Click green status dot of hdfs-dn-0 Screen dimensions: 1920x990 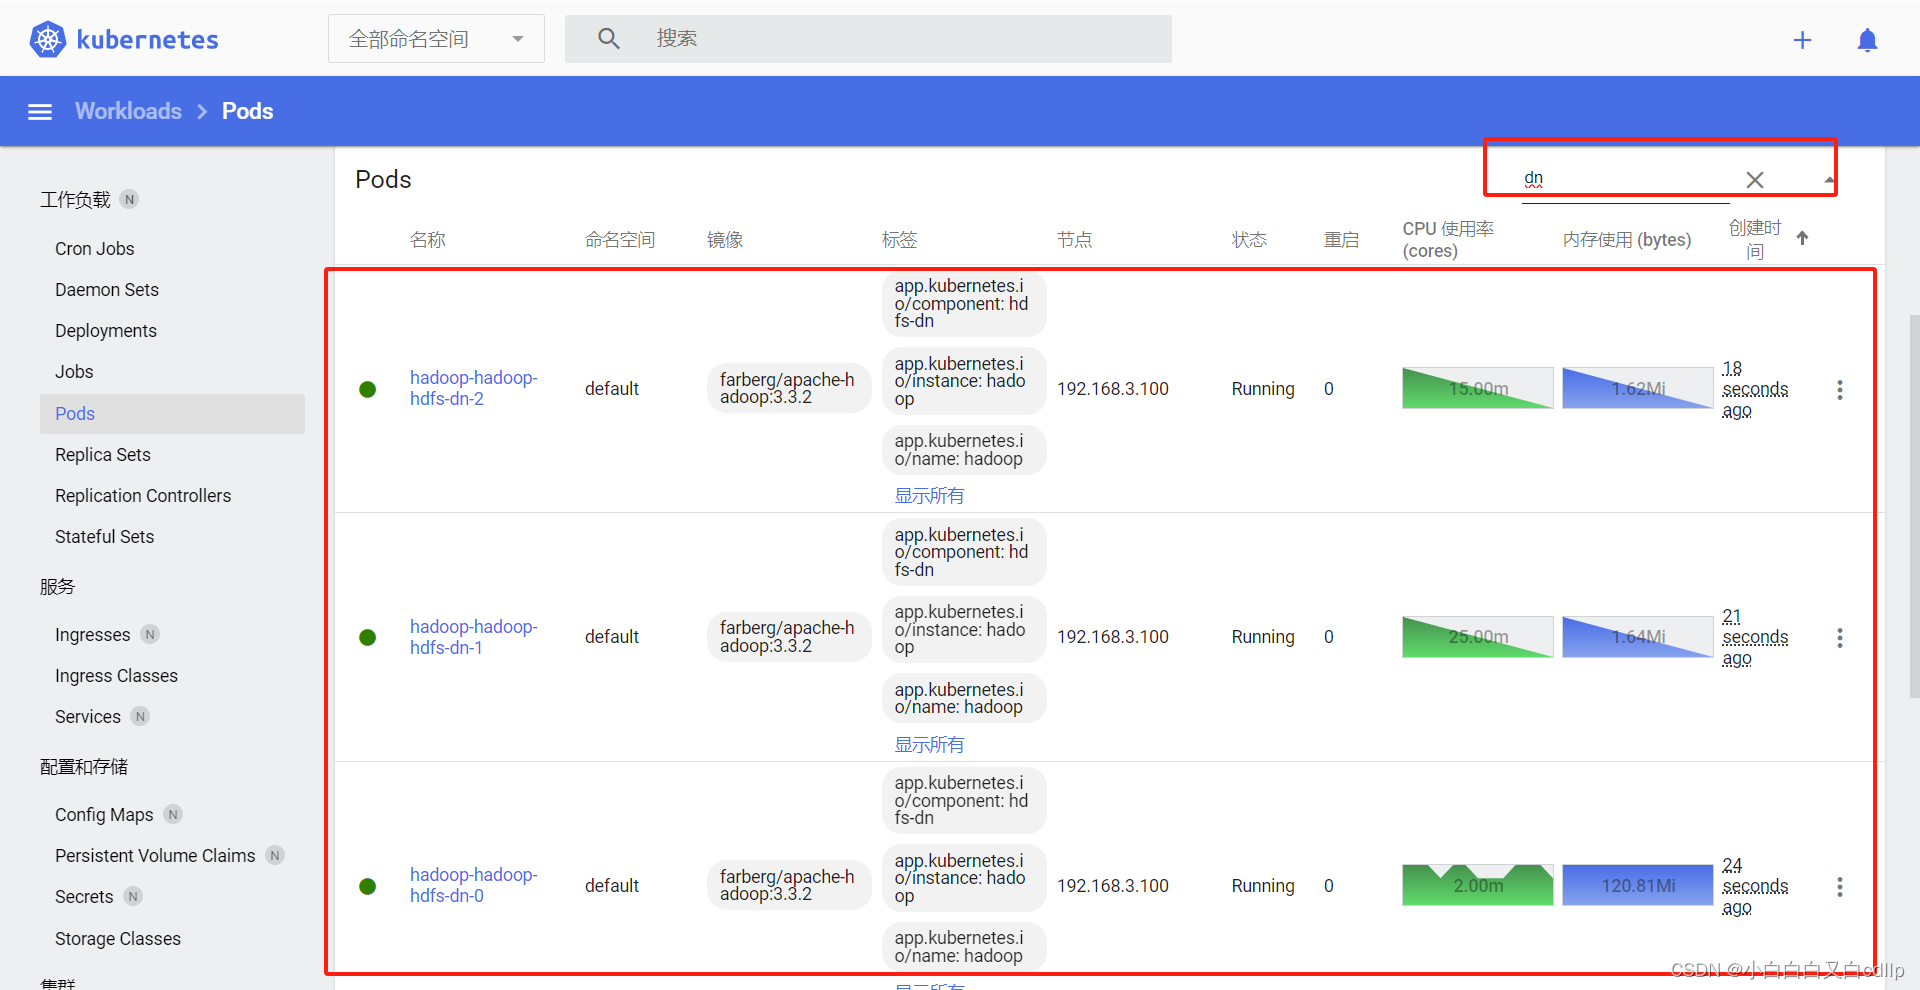click(x=368, y=886)
